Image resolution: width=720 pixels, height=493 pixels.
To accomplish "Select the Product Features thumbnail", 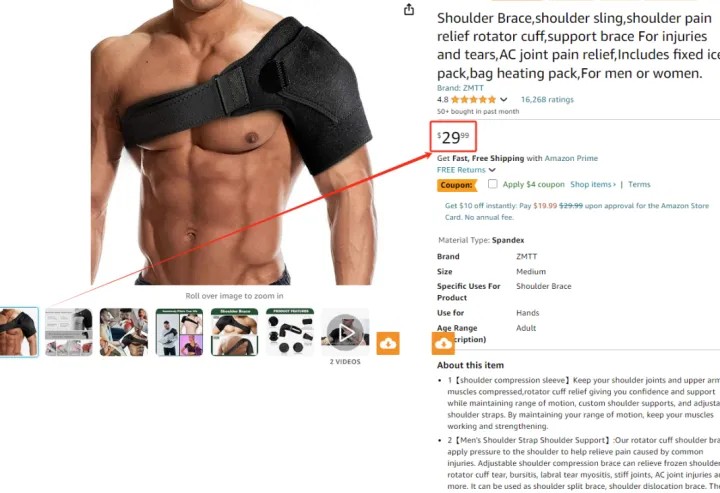I will pyautogui.click(x=290, y=332).
